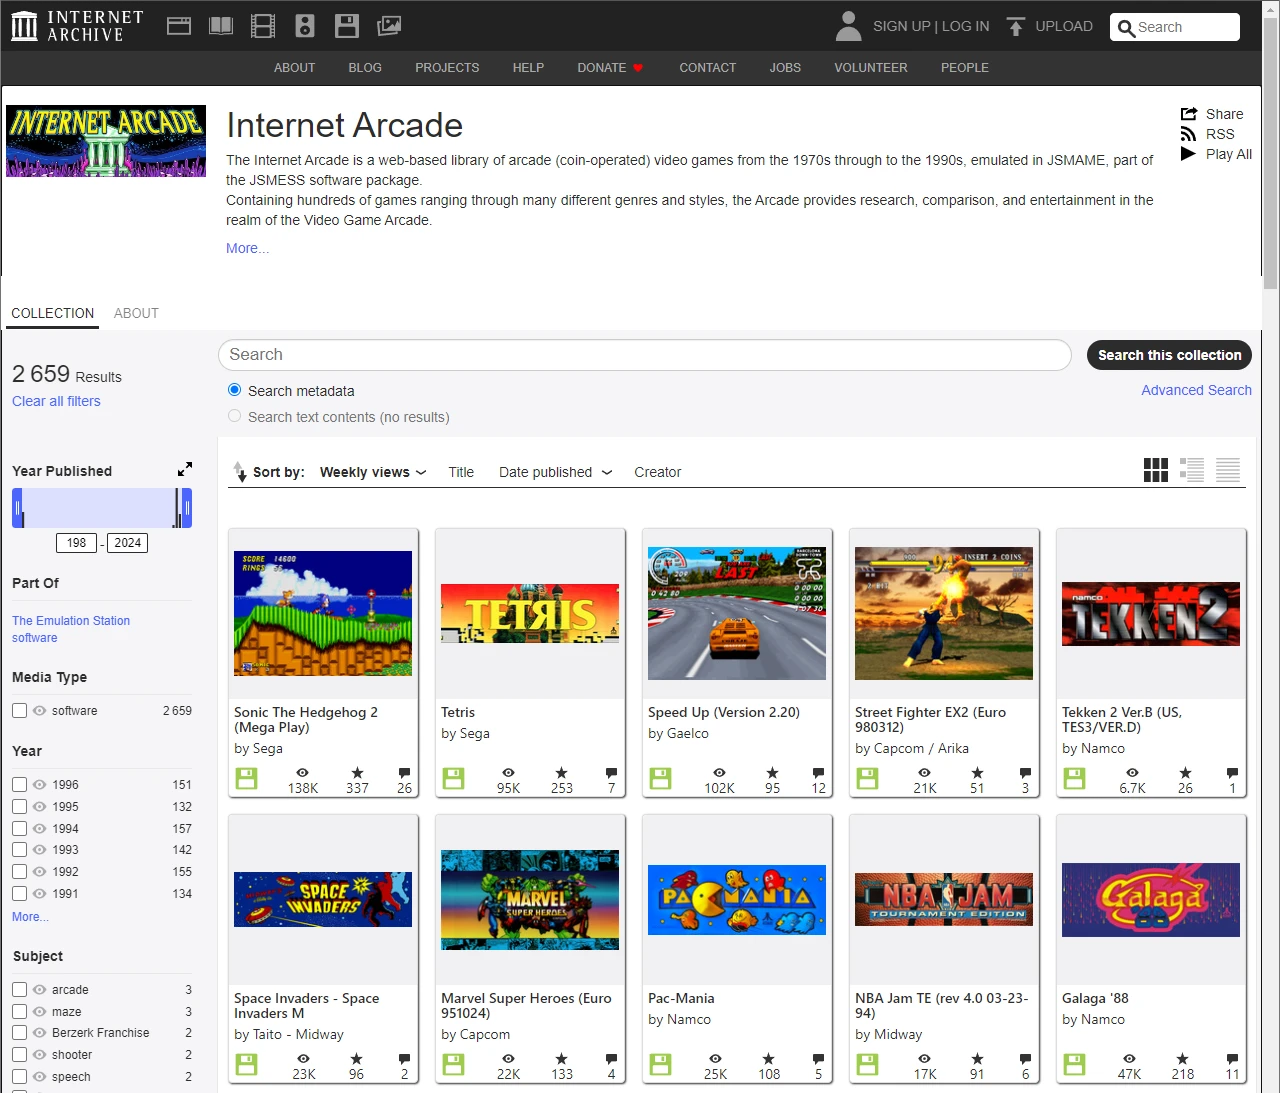Viewport: 1280px width, 1093px height.
Task: Click reviews icon on NBA Jam TE tile
Action: [1025, 1059]
